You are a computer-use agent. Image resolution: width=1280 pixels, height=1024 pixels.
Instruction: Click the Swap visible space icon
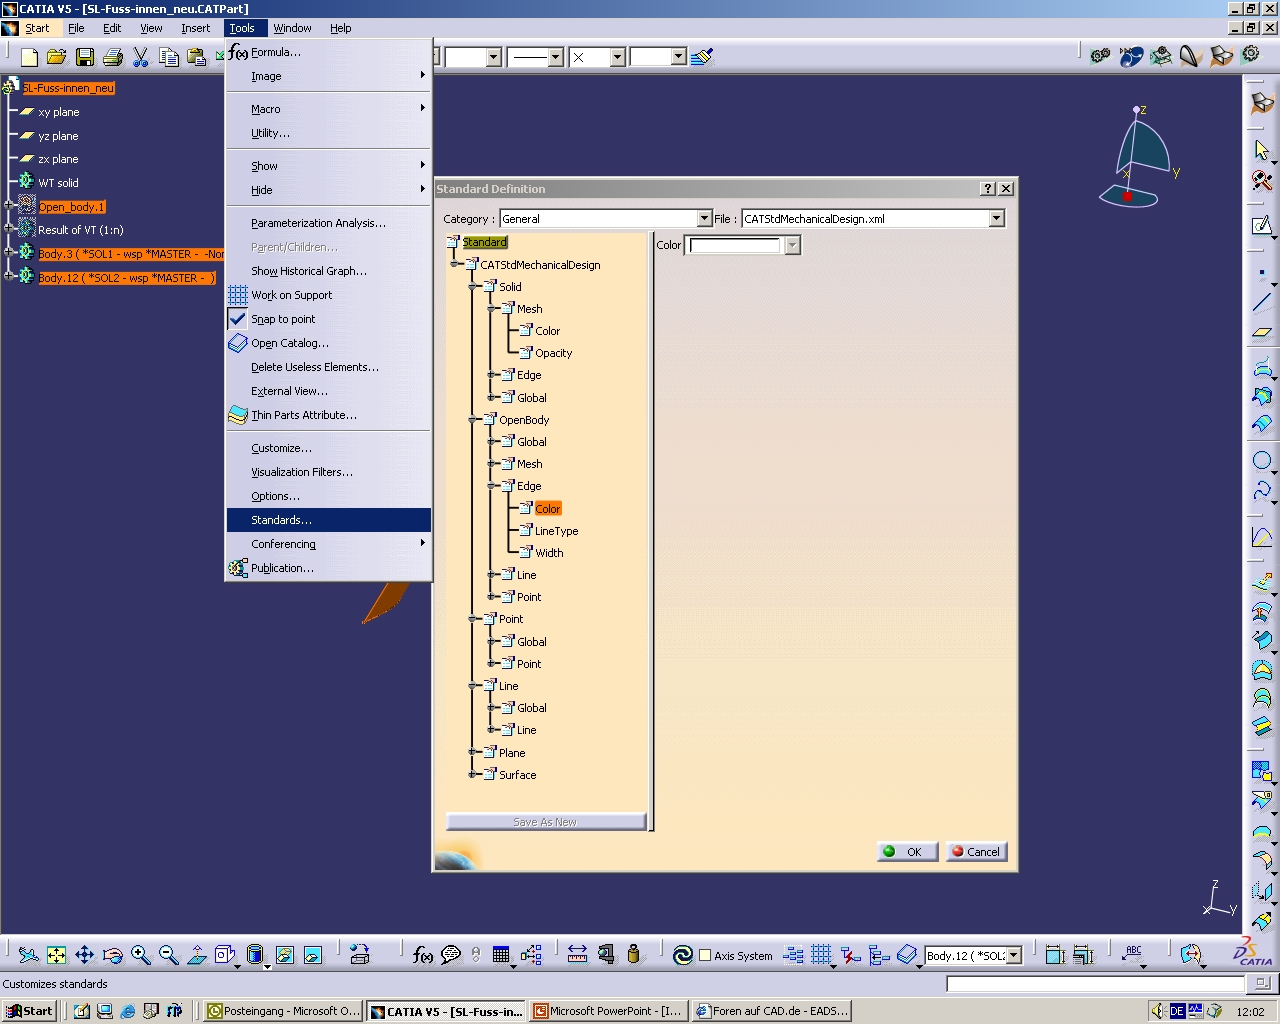tap(313, 955)
